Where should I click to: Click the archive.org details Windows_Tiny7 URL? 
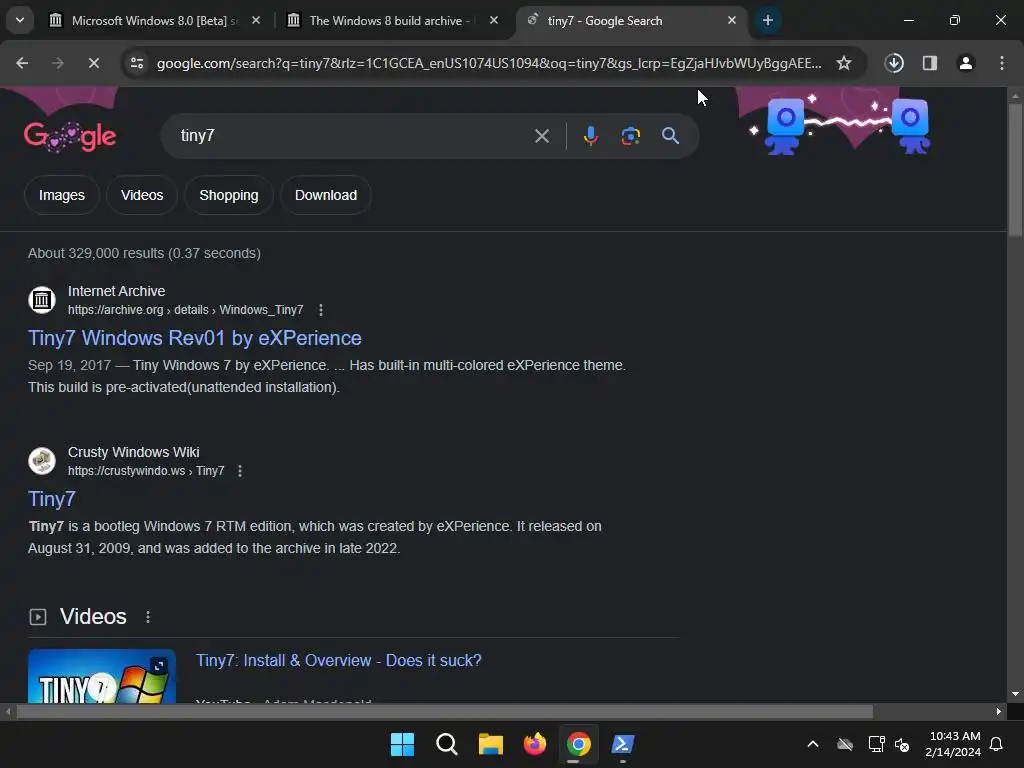(x=185, y=310)
